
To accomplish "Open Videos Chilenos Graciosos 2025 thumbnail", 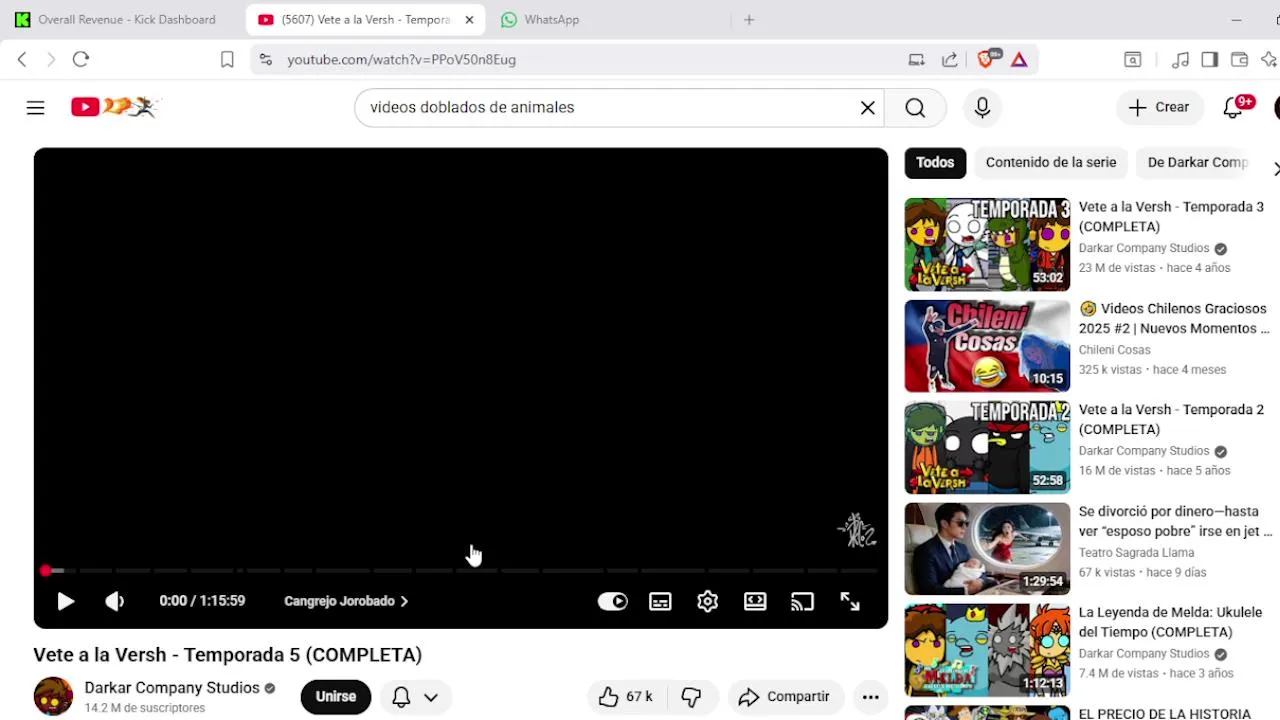I will tap(987, 346).
